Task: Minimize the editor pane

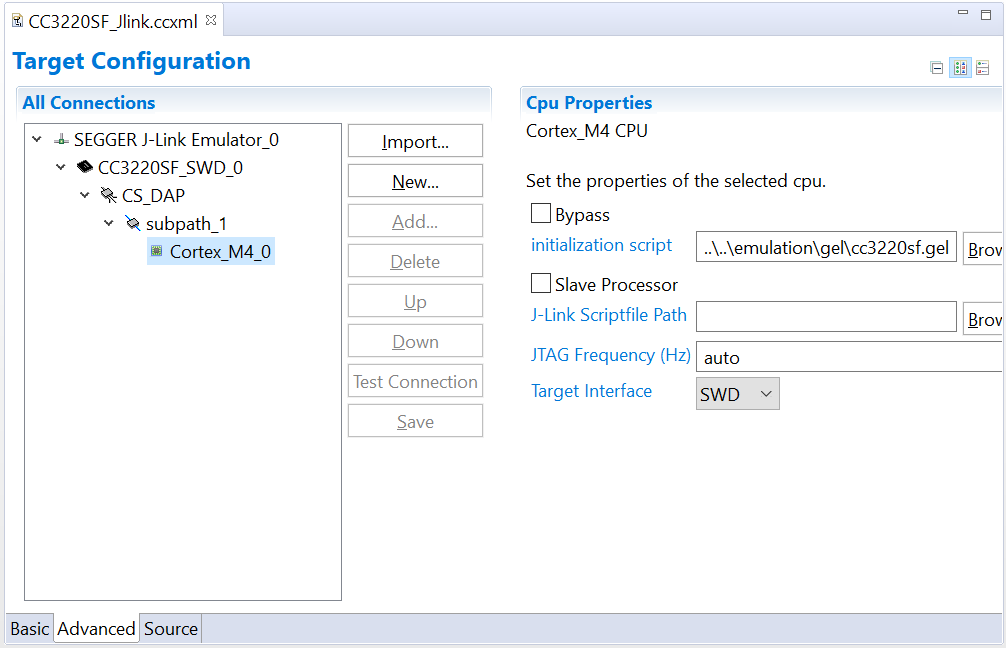Action: tap(962, 13)
